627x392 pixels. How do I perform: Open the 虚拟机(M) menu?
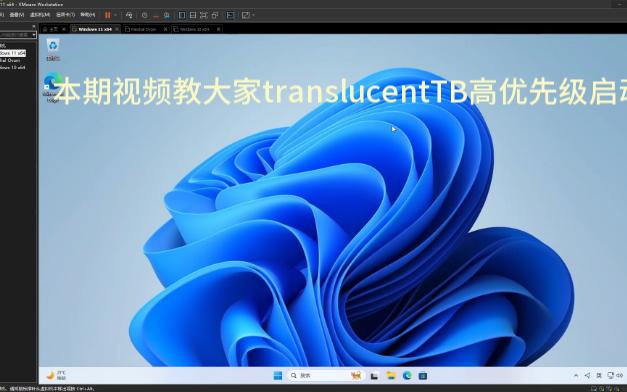click(40, 15)
